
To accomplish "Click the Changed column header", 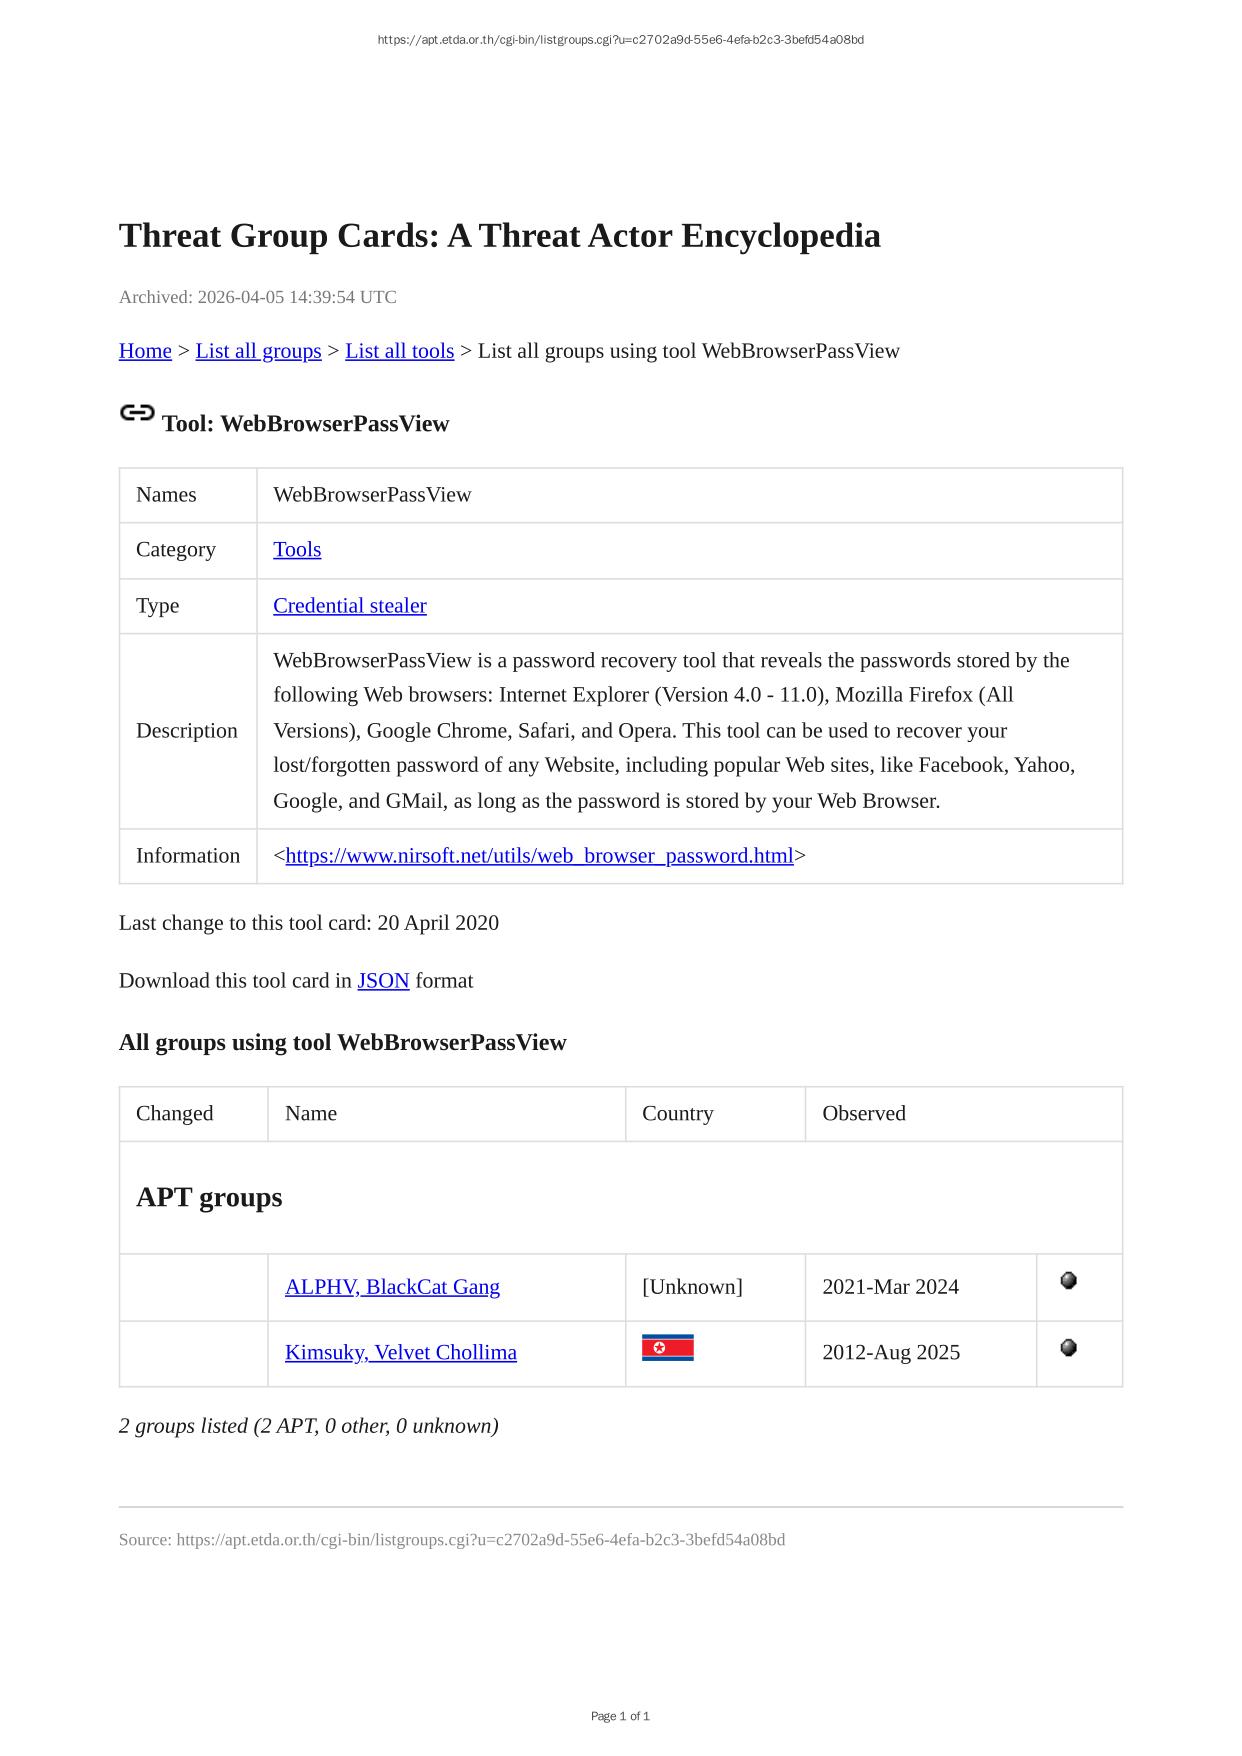I will coord(174,1114).
